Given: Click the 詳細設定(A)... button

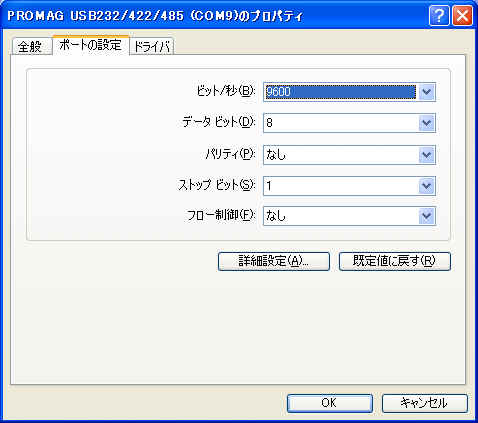Looking at the screenshot, I should click(274, 261).
